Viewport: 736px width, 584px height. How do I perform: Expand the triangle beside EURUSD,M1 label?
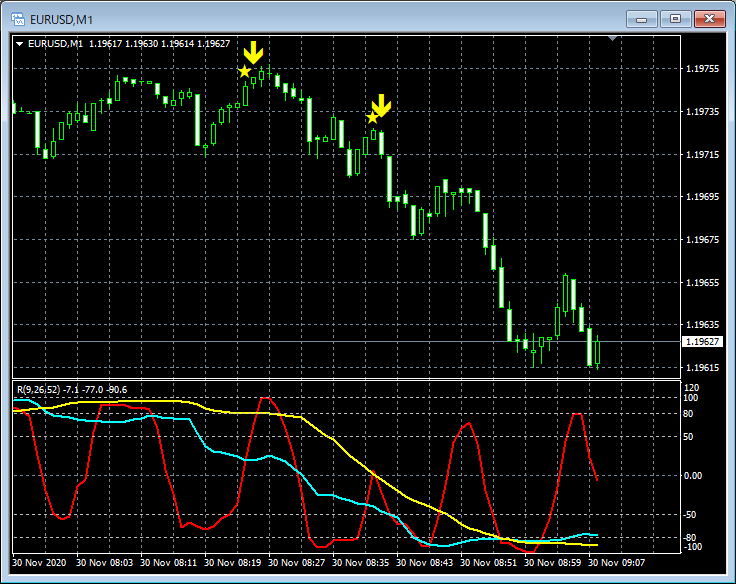pos(20,43)
